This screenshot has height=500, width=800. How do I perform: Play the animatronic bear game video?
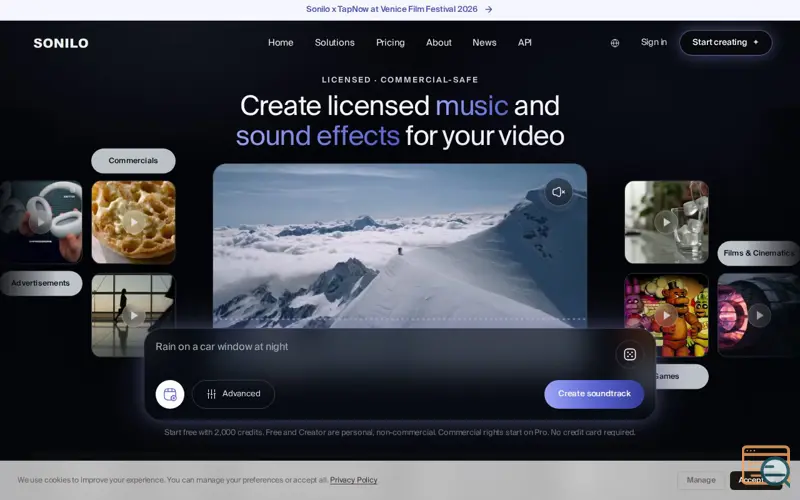point(666,315)
